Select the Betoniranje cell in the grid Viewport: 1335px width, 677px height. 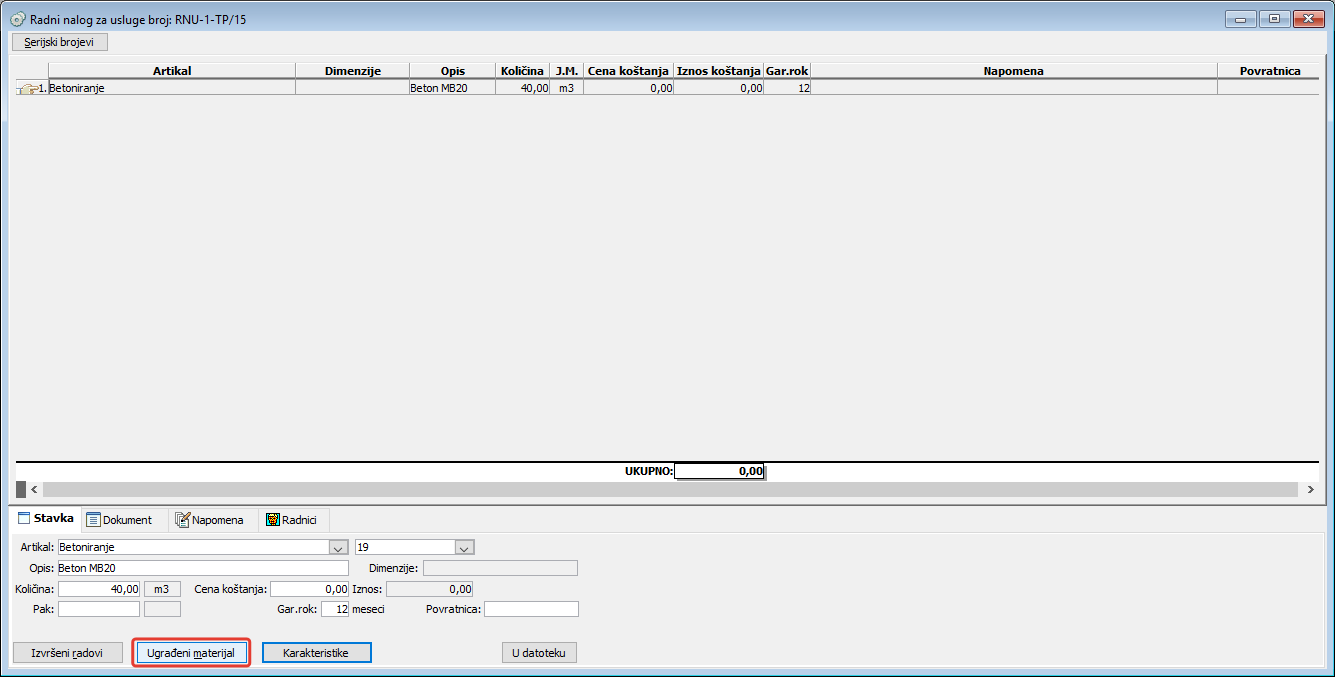pyautogui.click(x=171, y=88)
